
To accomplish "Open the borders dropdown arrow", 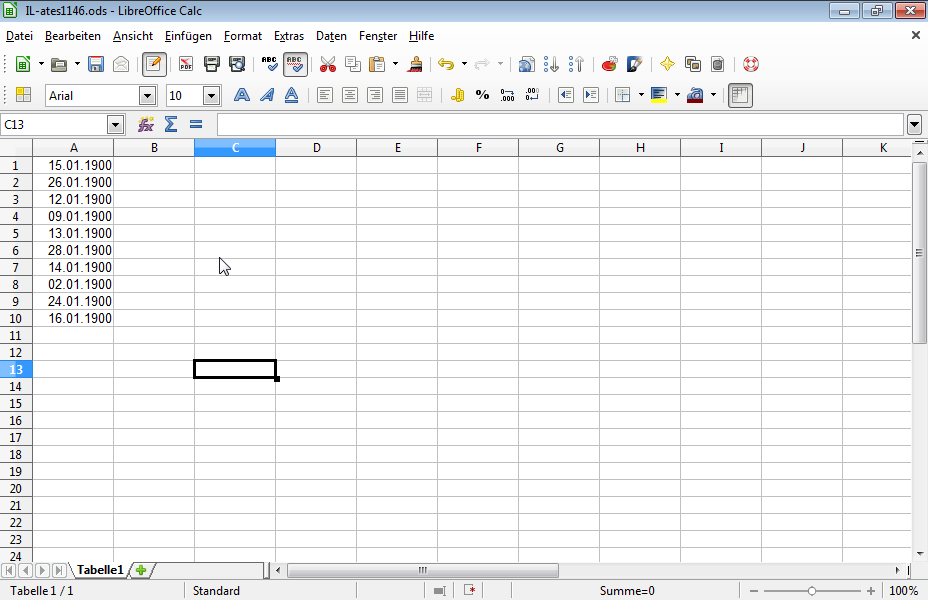I will pos(641,95).
